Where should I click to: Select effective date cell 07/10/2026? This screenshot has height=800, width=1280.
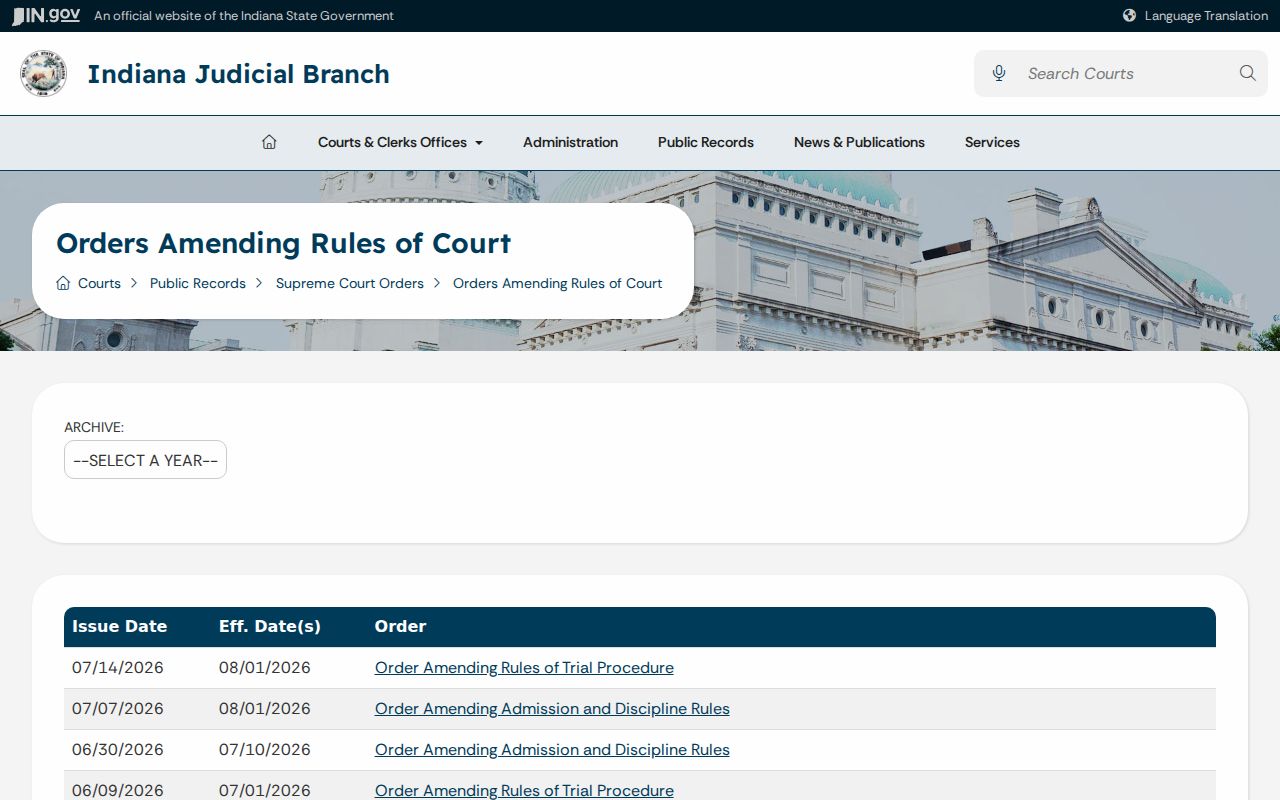tap(265, 749)
